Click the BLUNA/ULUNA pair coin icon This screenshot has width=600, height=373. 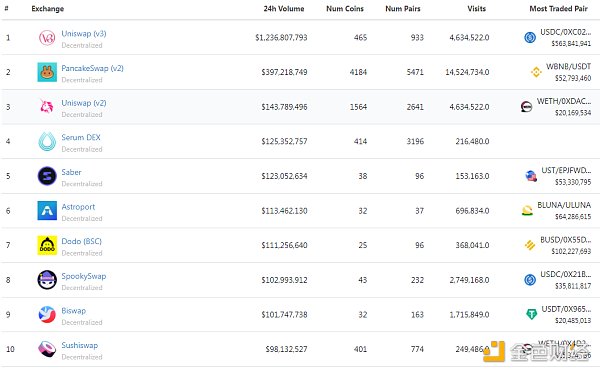[x=527, y=210]
